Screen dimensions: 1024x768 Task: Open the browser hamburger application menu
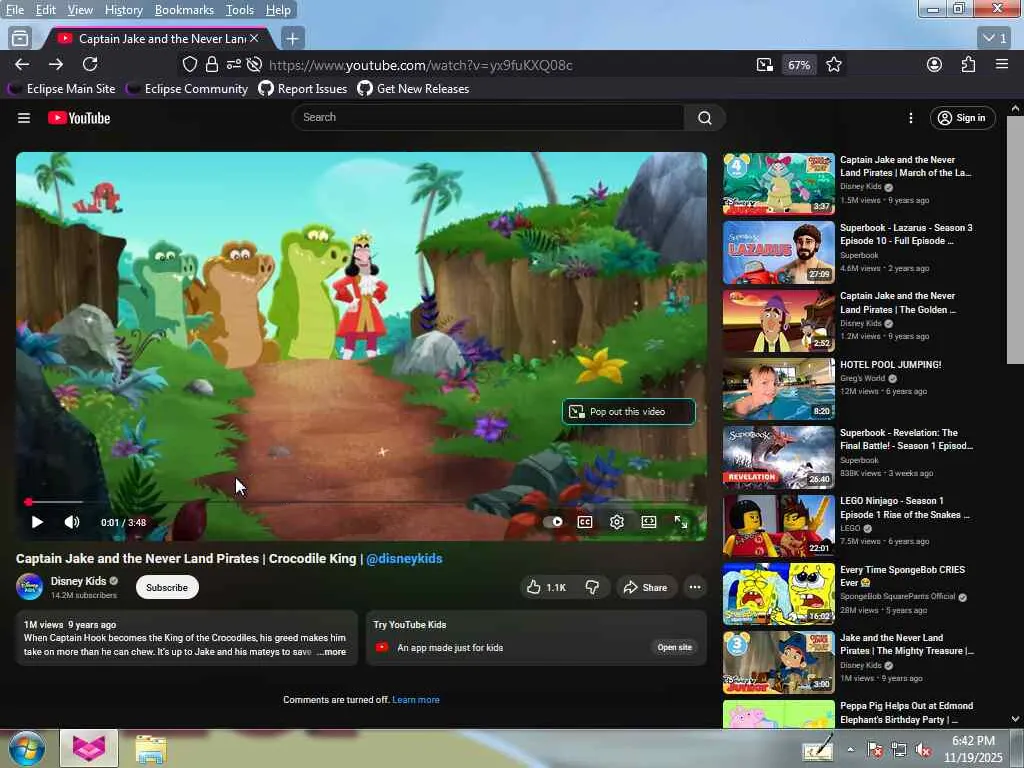(1002, 64)
